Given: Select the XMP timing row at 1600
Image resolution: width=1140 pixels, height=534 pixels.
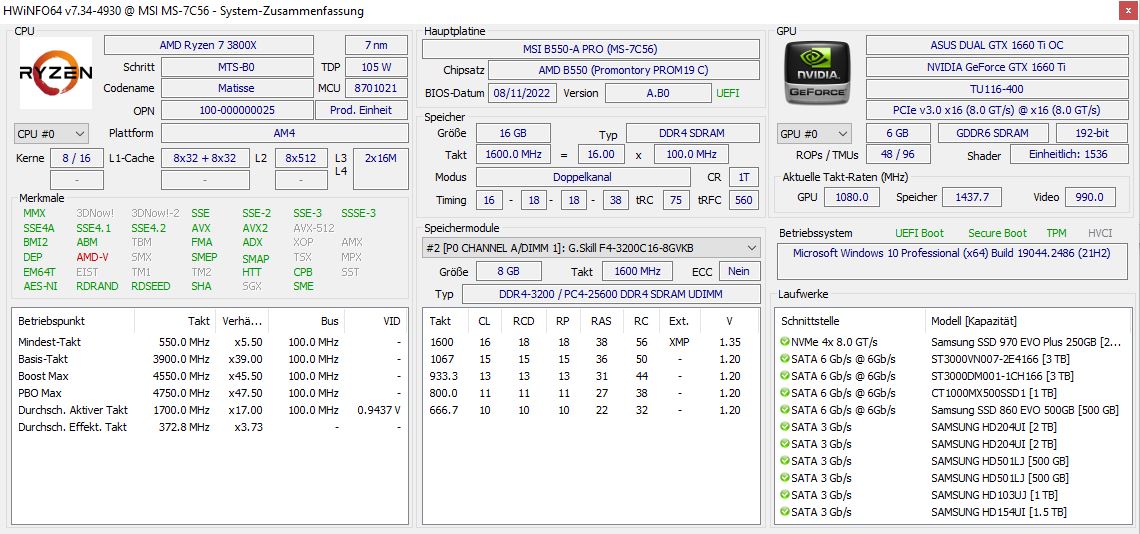Looking at the screenshot, I should (x=591, y=342).
